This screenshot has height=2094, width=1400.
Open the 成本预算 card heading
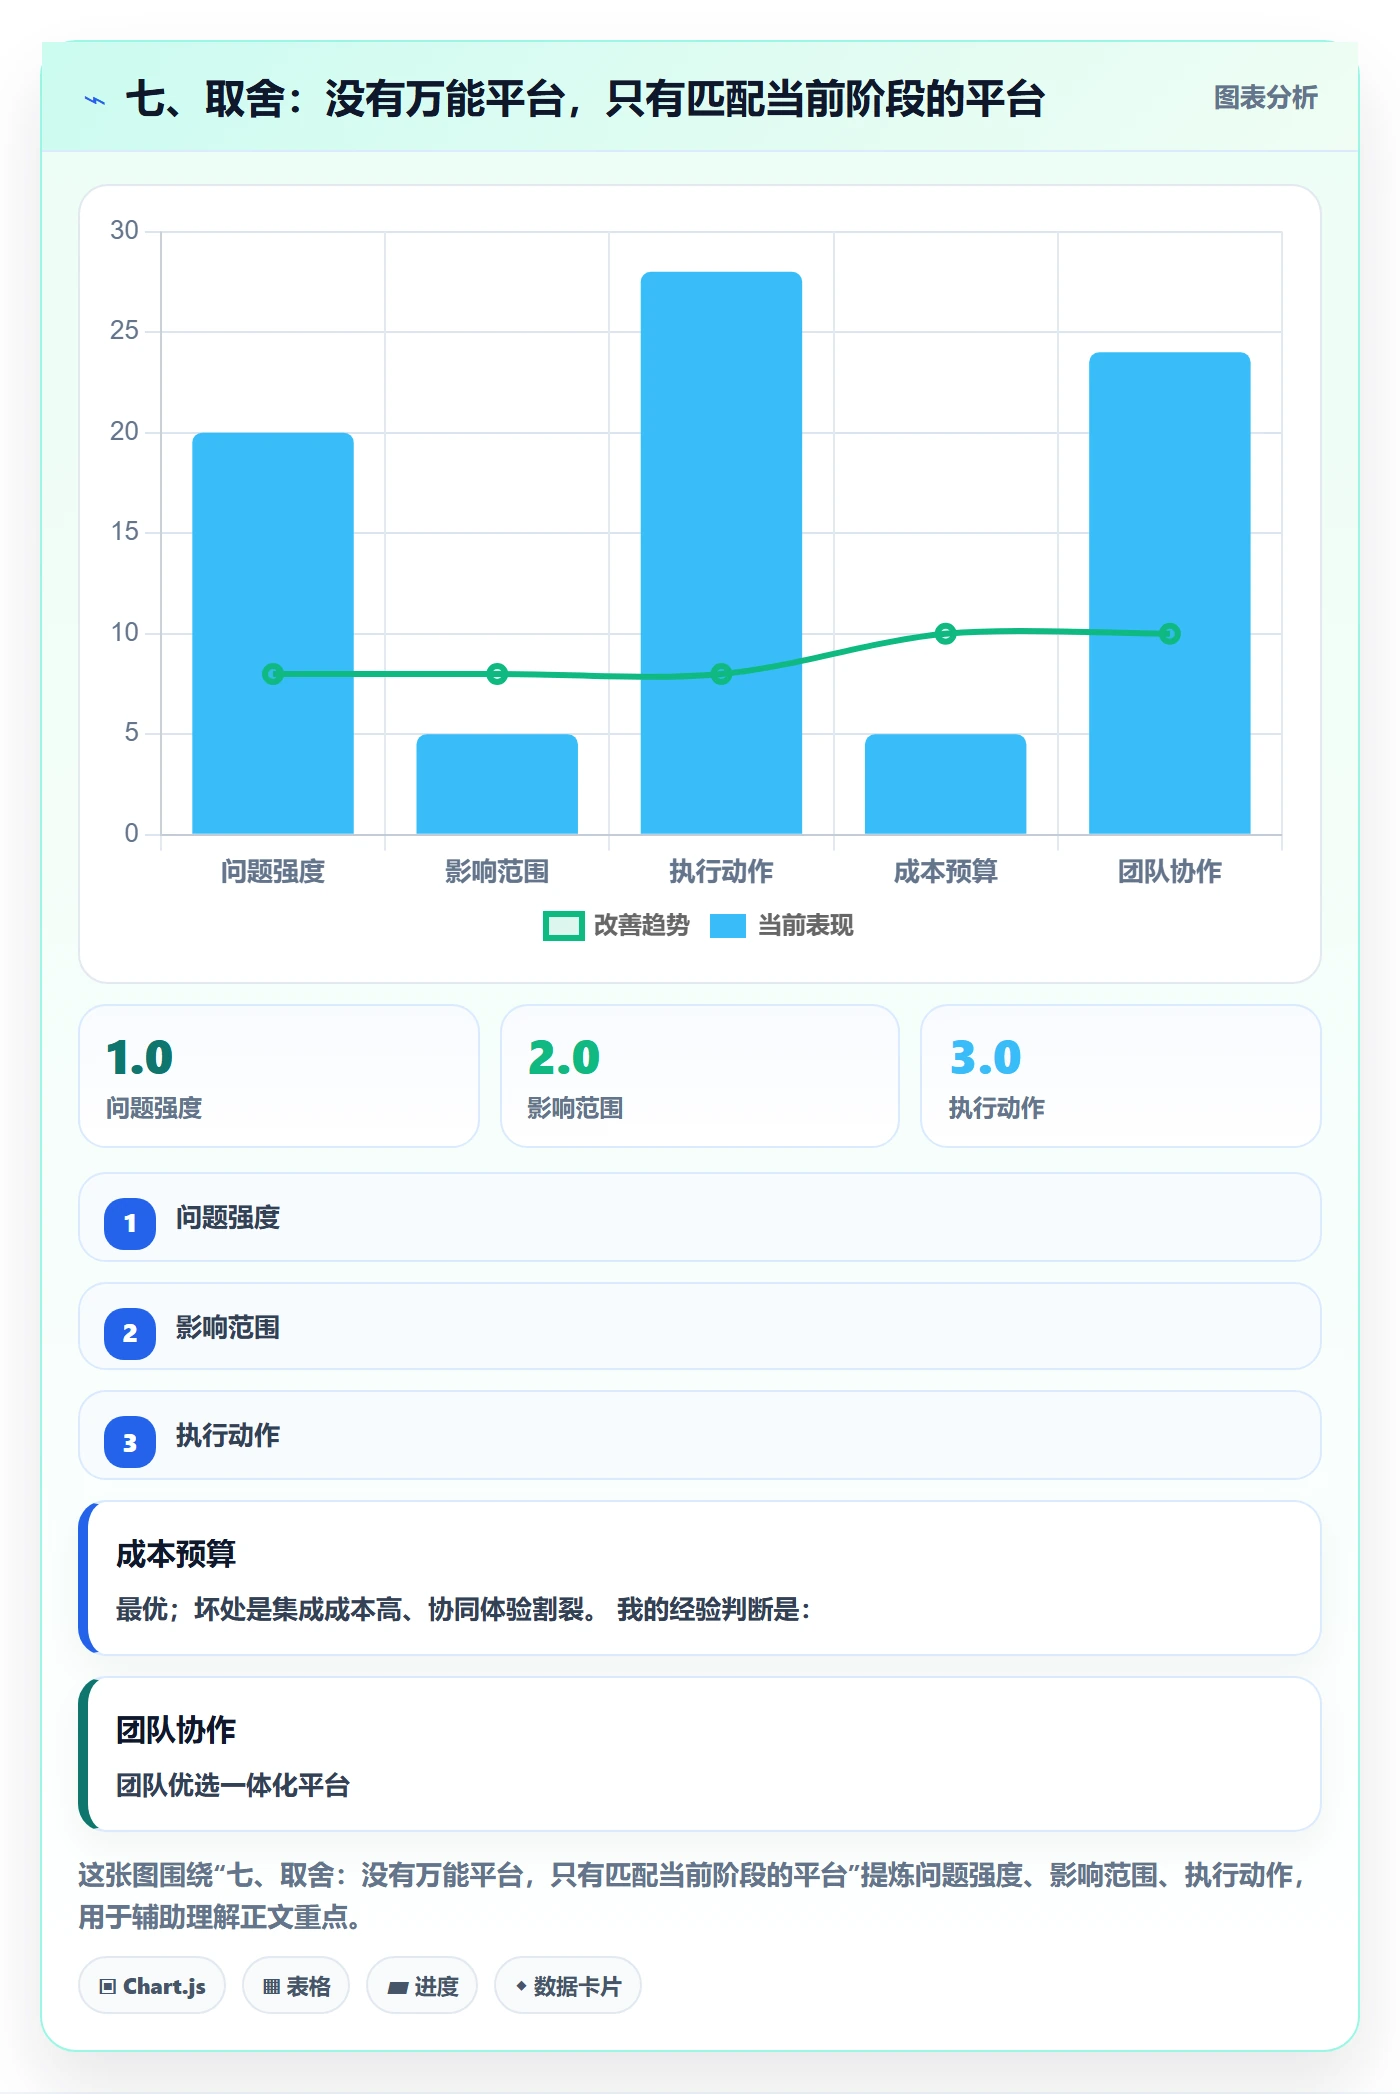(x=176, y=1554)
